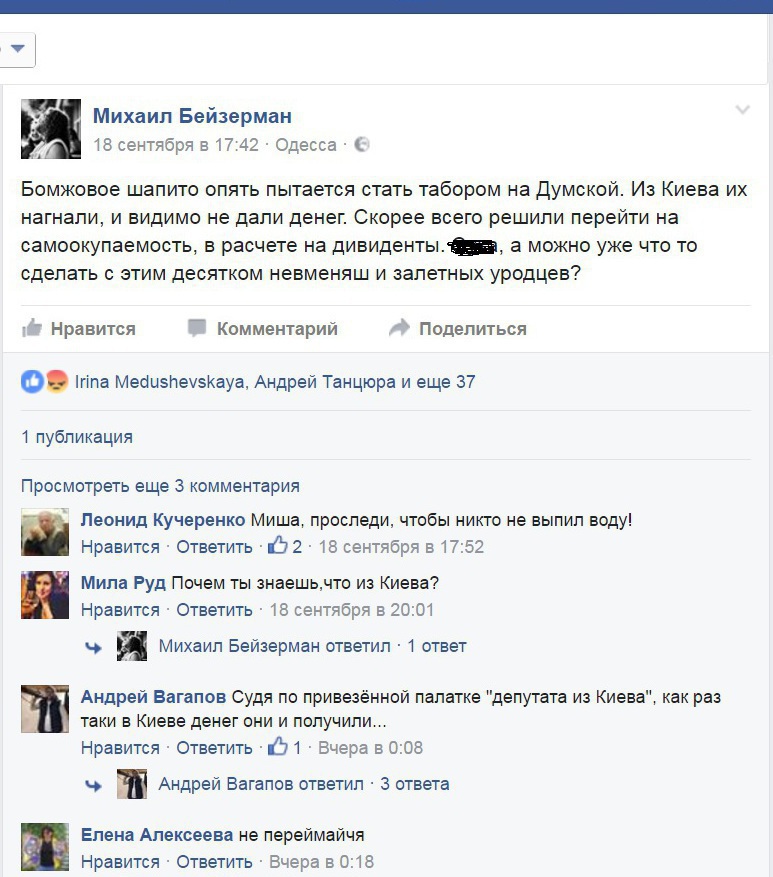Screen dimensions: 773x877
Task: Open the blue like reaction icon
Action: (x=32, y=382)
